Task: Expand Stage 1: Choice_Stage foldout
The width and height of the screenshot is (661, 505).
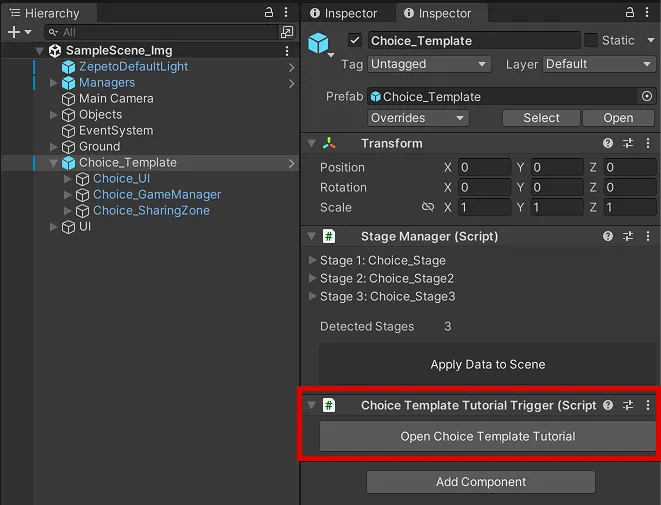Action: coord(312,260)
